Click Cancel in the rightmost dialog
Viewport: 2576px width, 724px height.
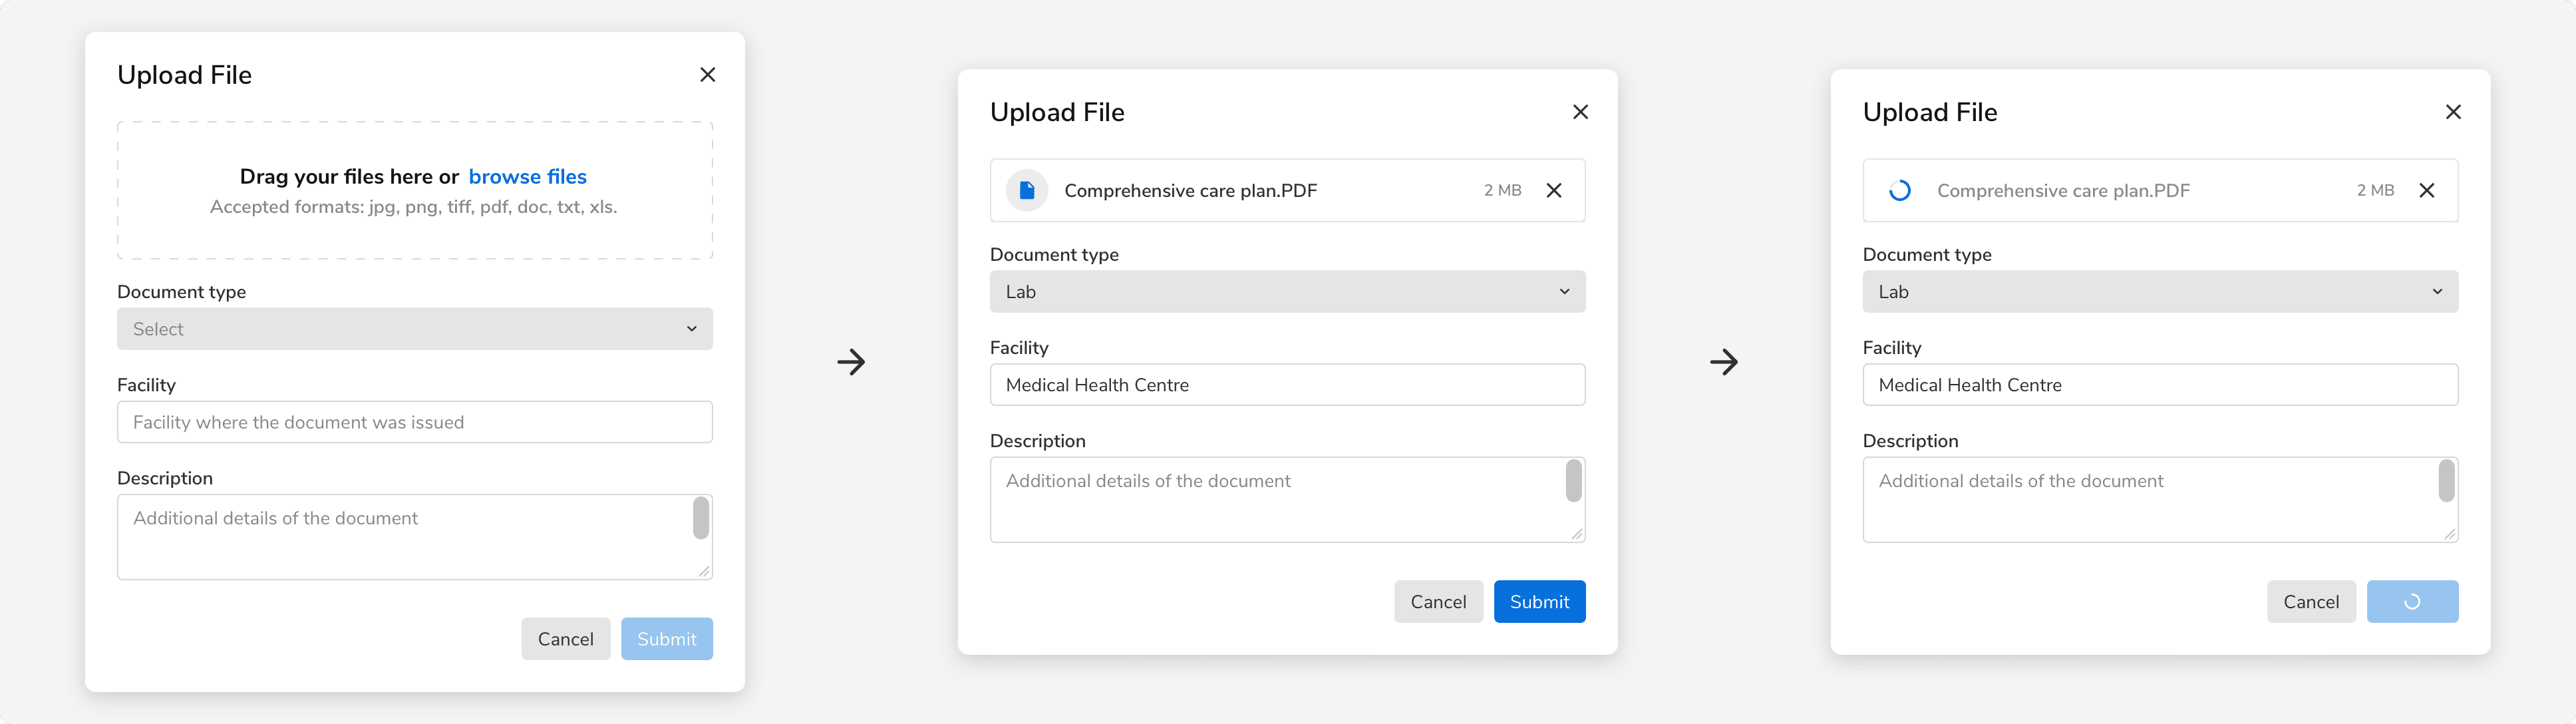pos(2311,601)
